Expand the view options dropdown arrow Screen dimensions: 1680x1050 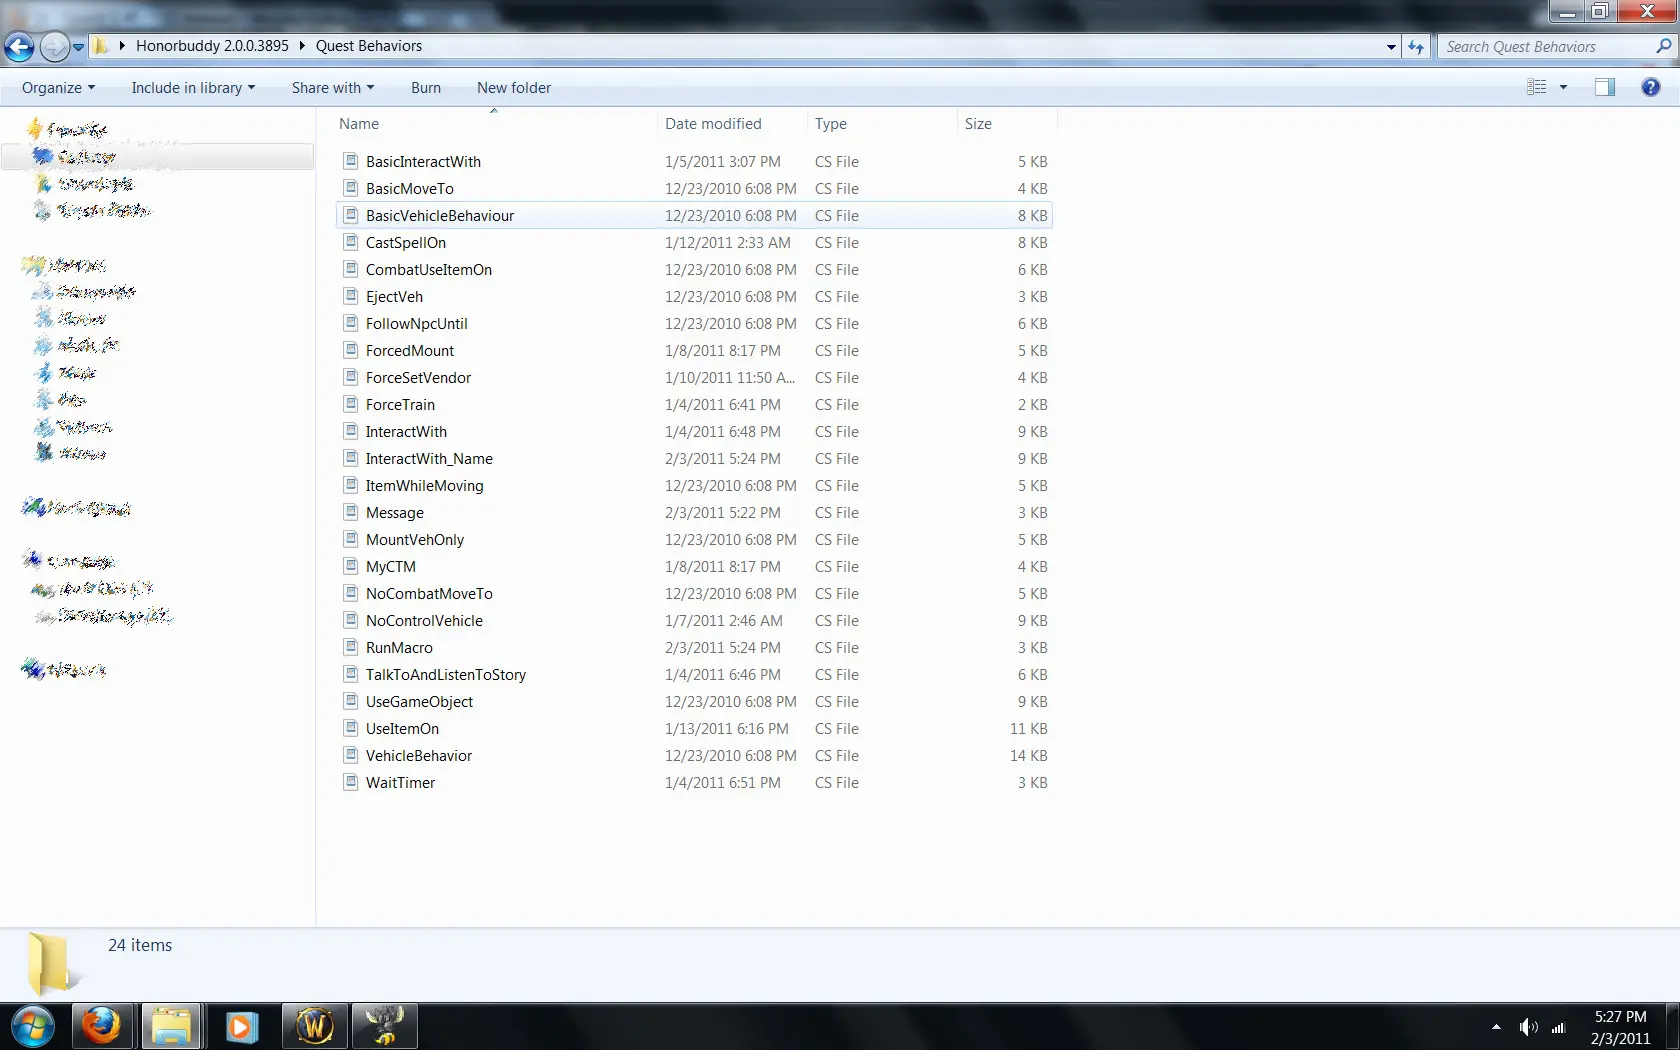pyautogui.click(x=1563, y=88)
